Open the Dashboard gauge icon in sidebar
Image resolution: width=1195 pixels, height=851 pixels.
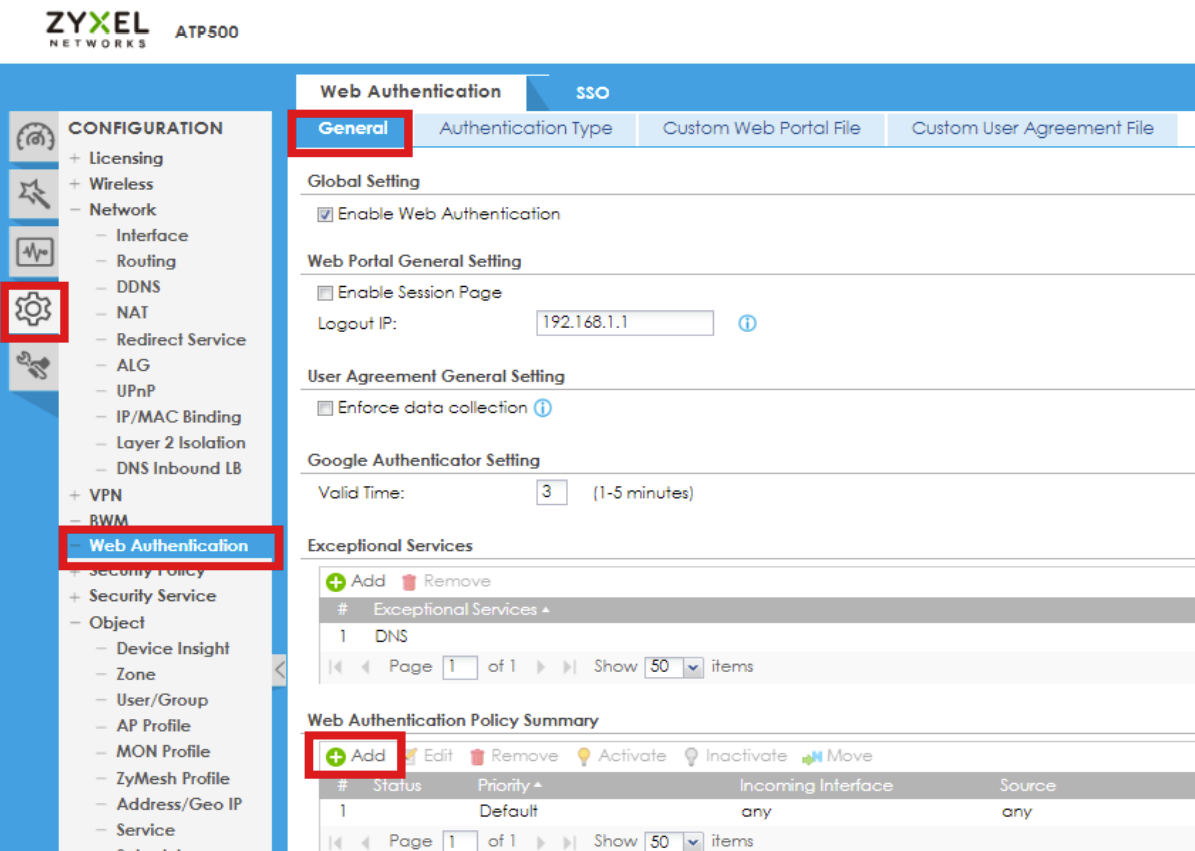tap(34, 136)
